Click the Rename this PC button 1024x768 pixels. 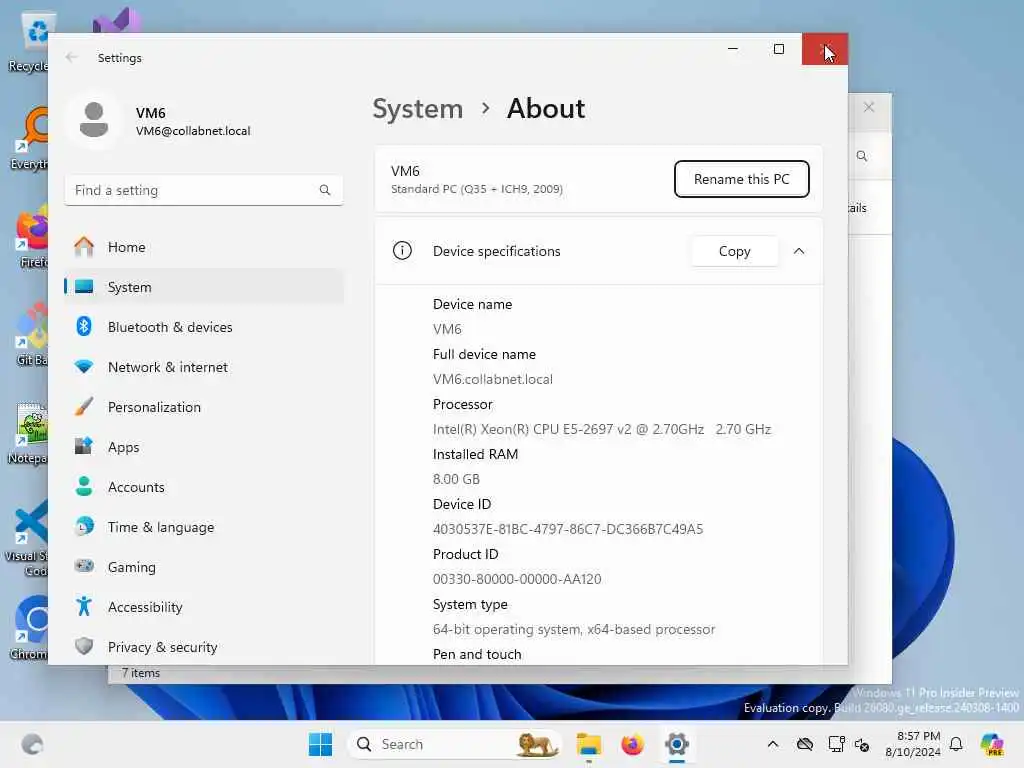coord(741,179)
